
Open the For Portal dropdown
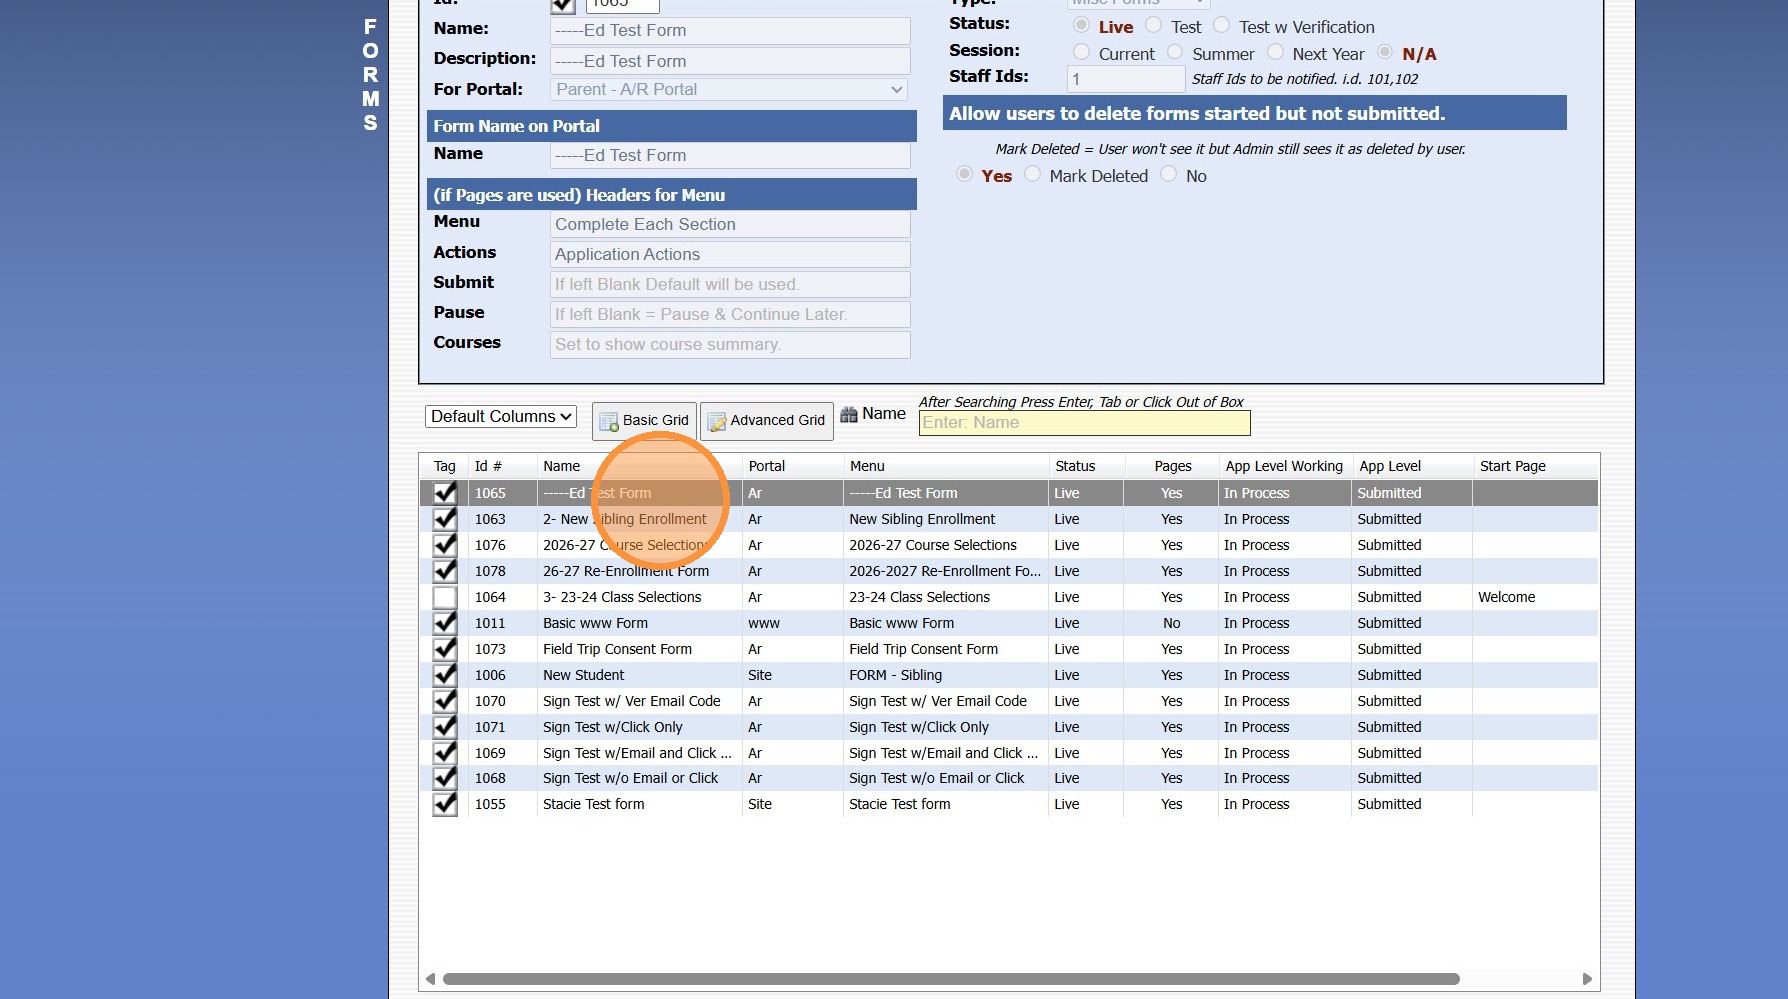(730, 89)
